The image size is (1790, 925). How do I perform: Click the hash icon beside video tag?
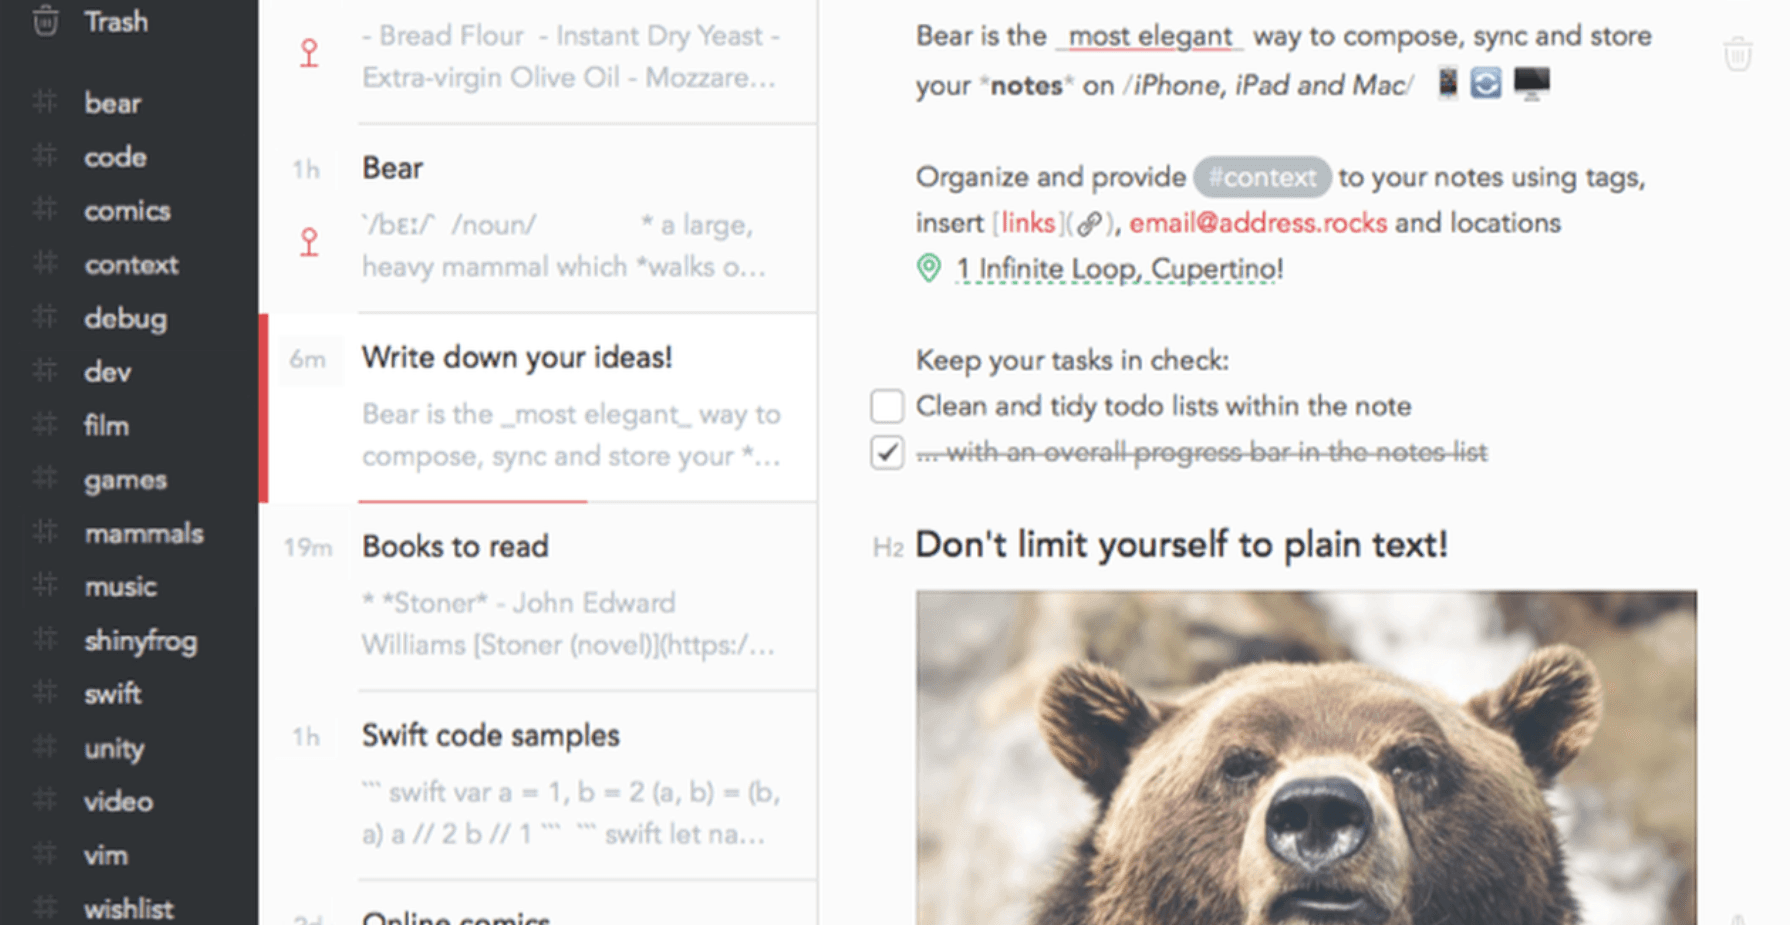point(45,801)
